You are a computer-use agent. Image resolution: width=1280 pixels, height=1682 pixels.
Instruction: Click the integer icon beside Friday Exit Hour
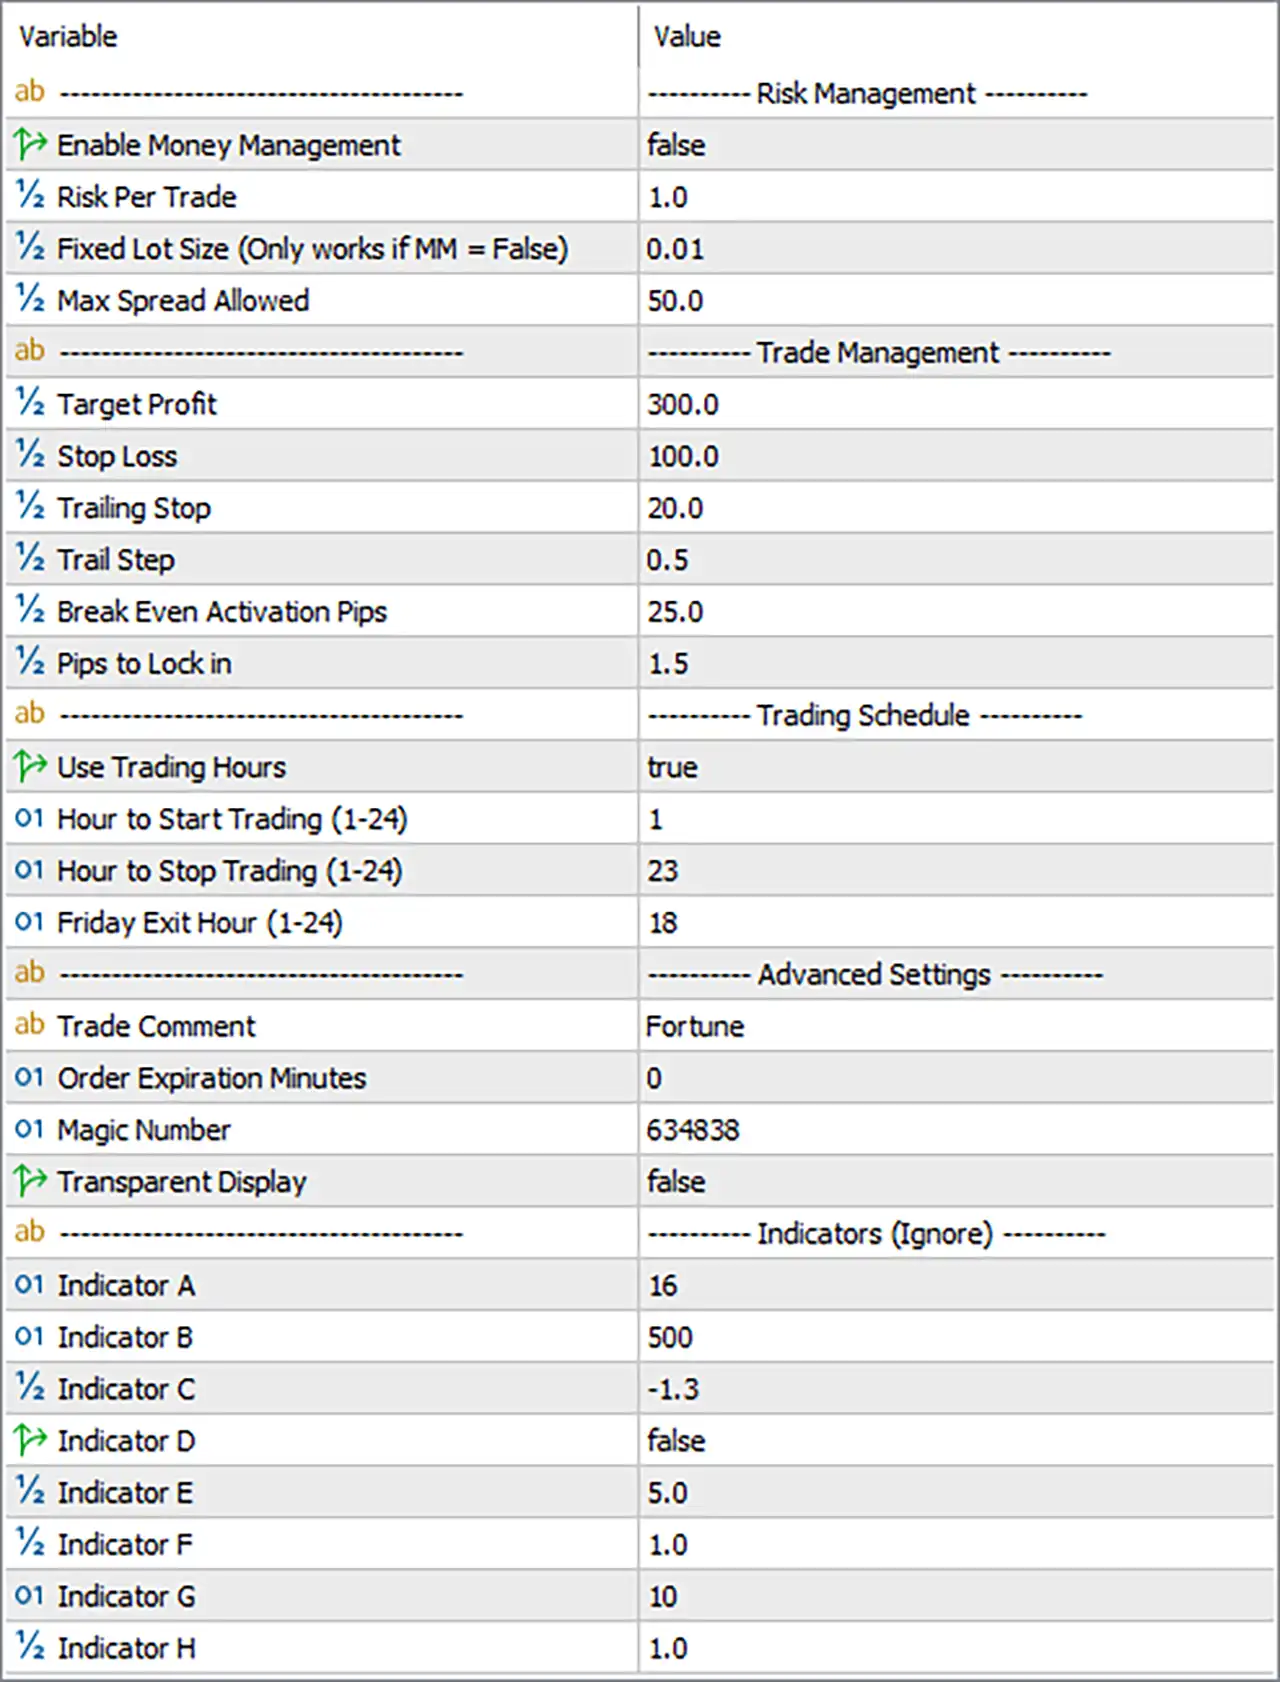click(30, 922)
